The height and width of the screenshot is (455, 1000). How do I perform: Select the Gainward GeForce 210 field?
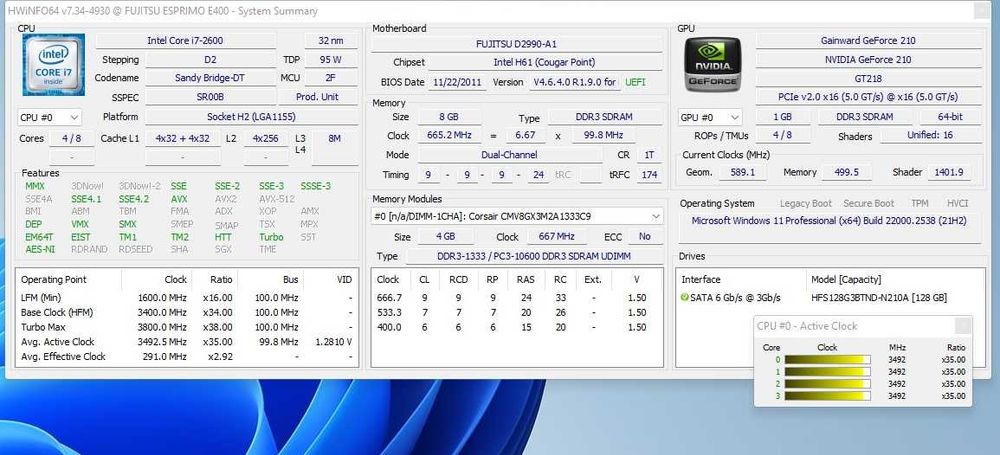point(868,40)
